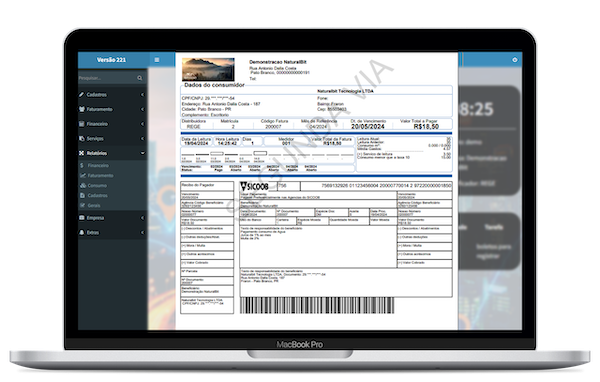Open the Extras menu with bell icon
This screenshot has width=600, height=382.
click(112, 232)
